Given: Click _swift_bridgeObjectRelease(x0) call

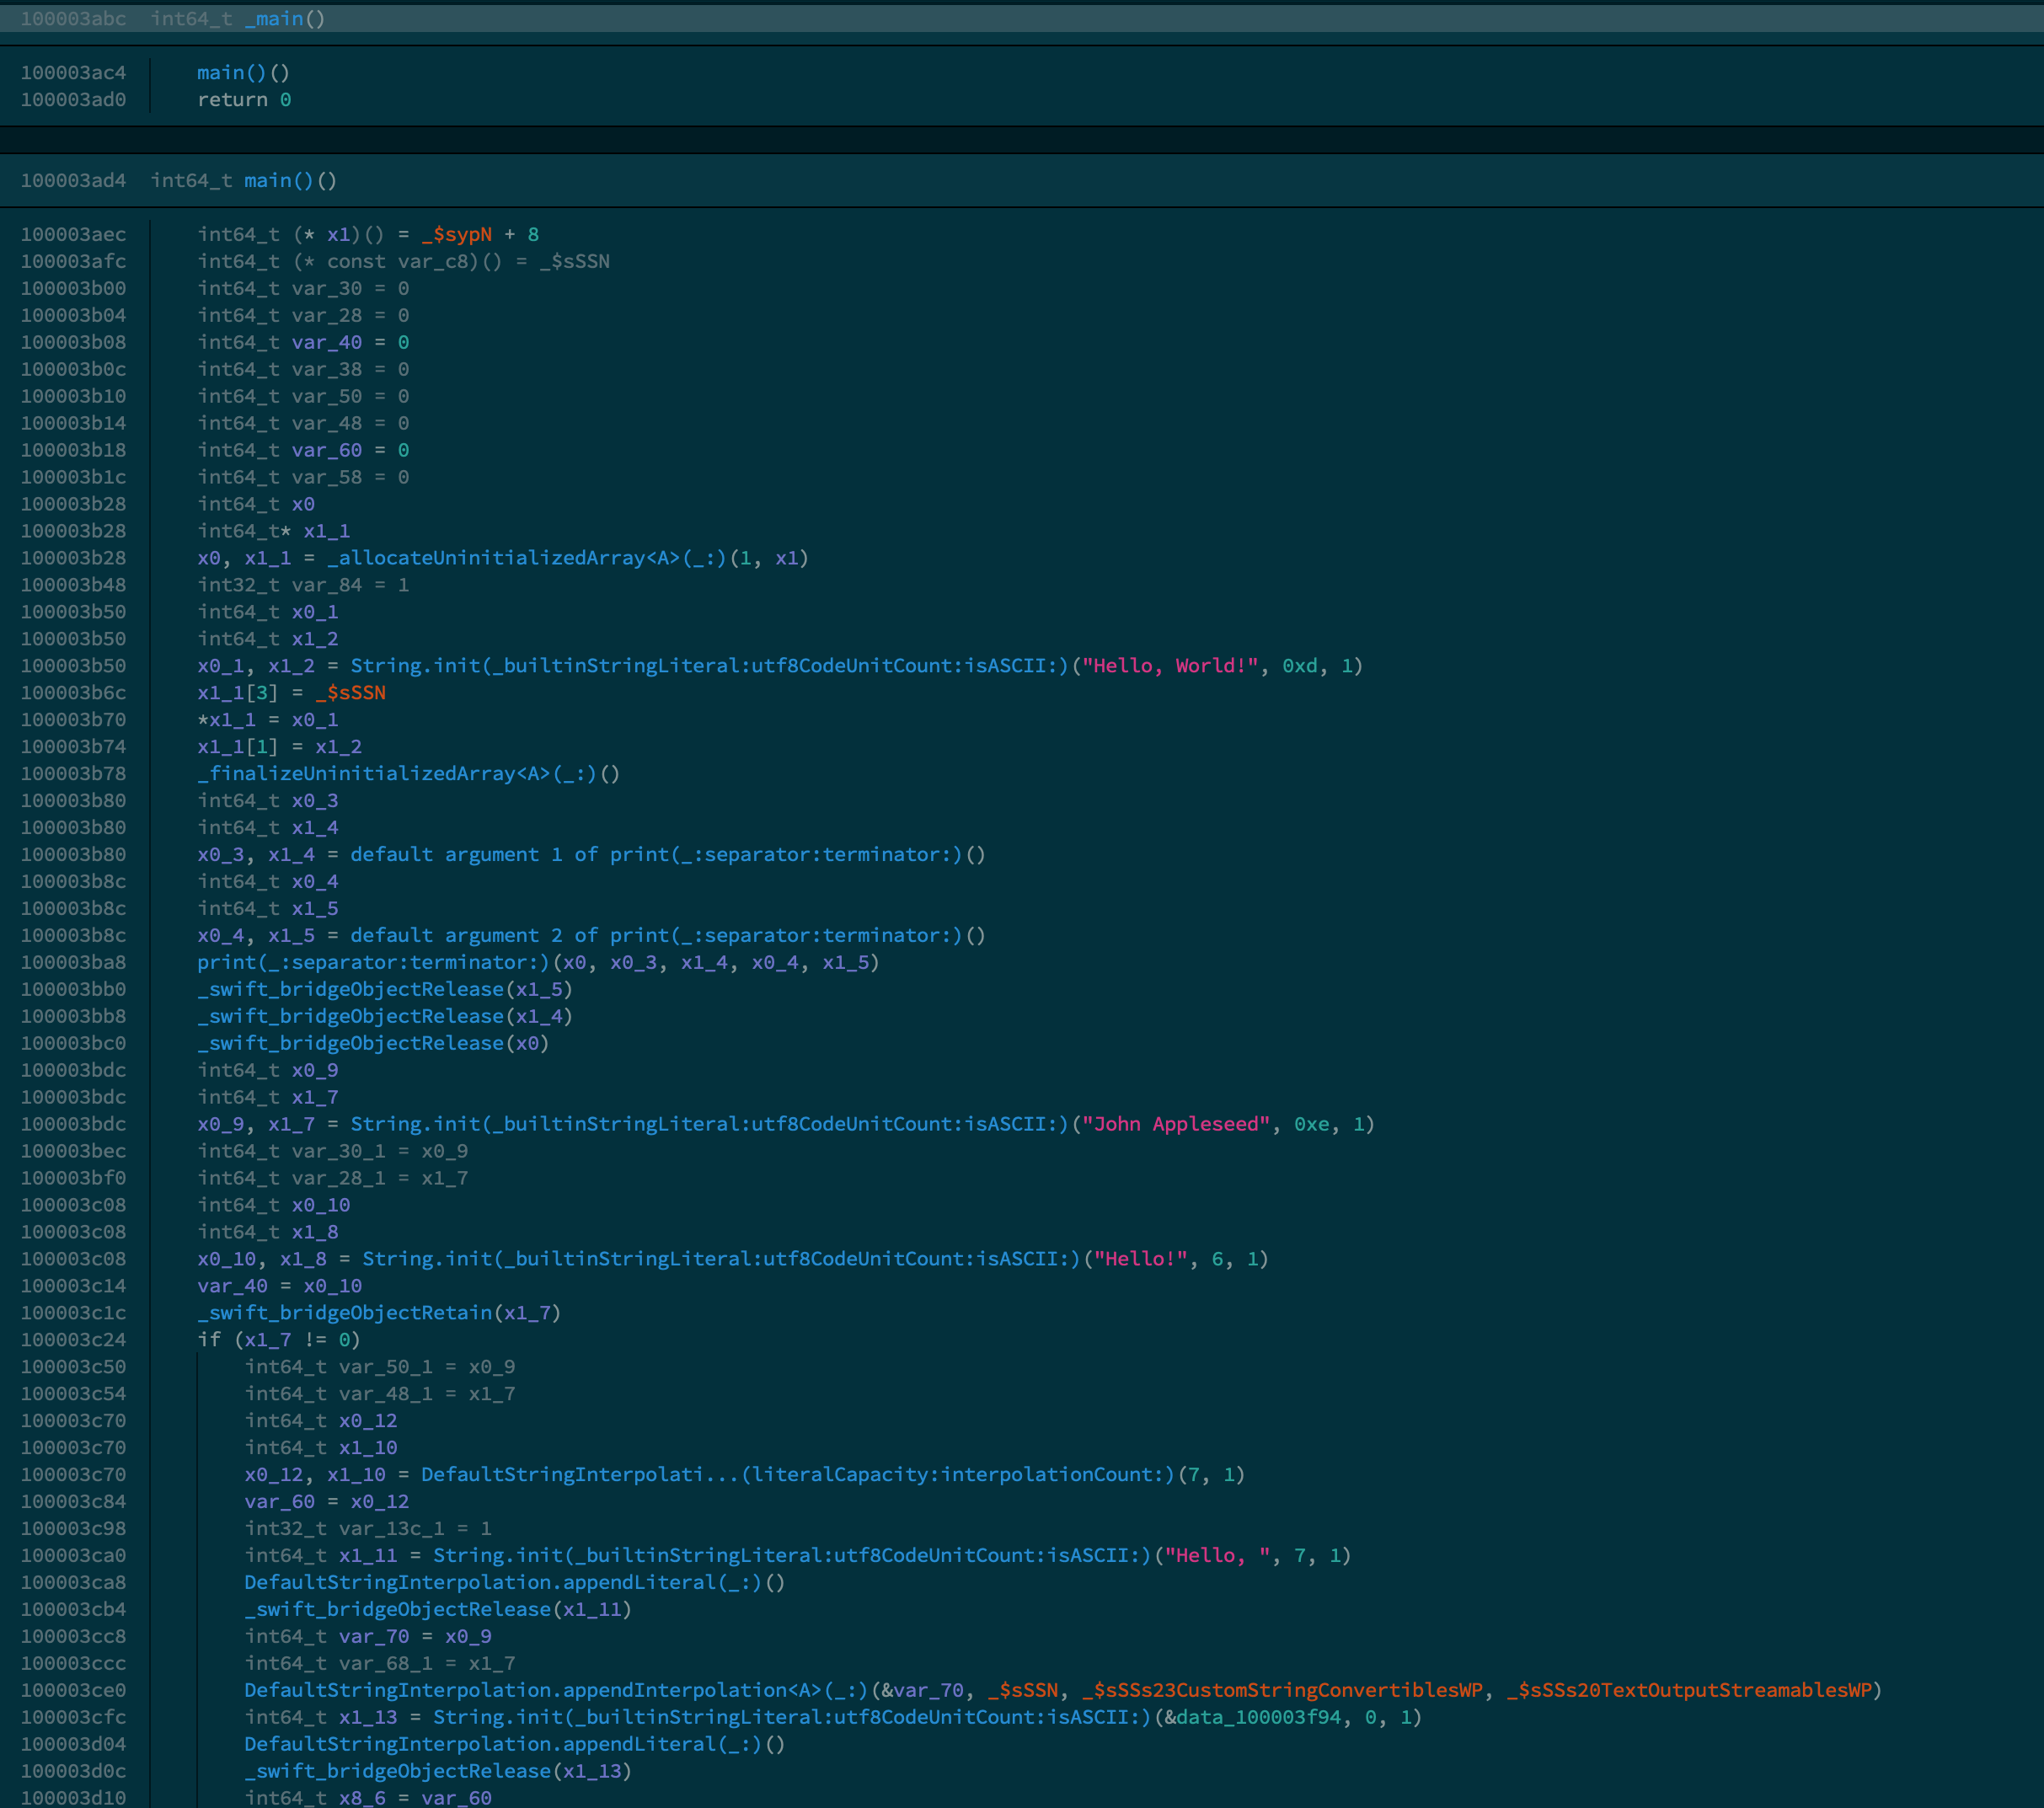Looking at the screenshot, I should click(373, 1045).
